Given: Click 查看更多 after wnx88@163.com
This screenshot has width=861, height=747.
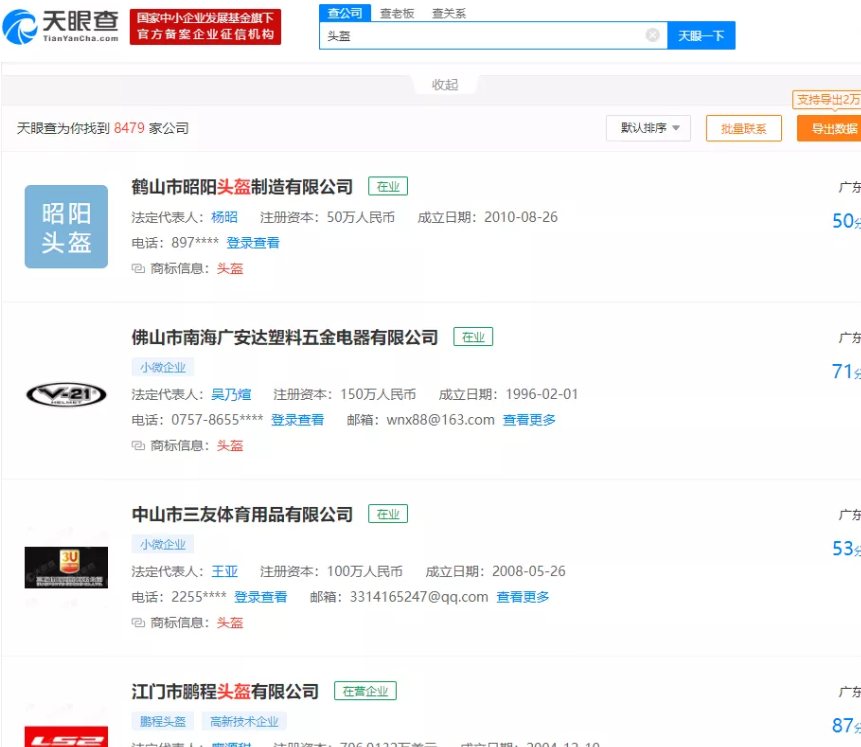Looking at the screenshot, I should point(529,420).
